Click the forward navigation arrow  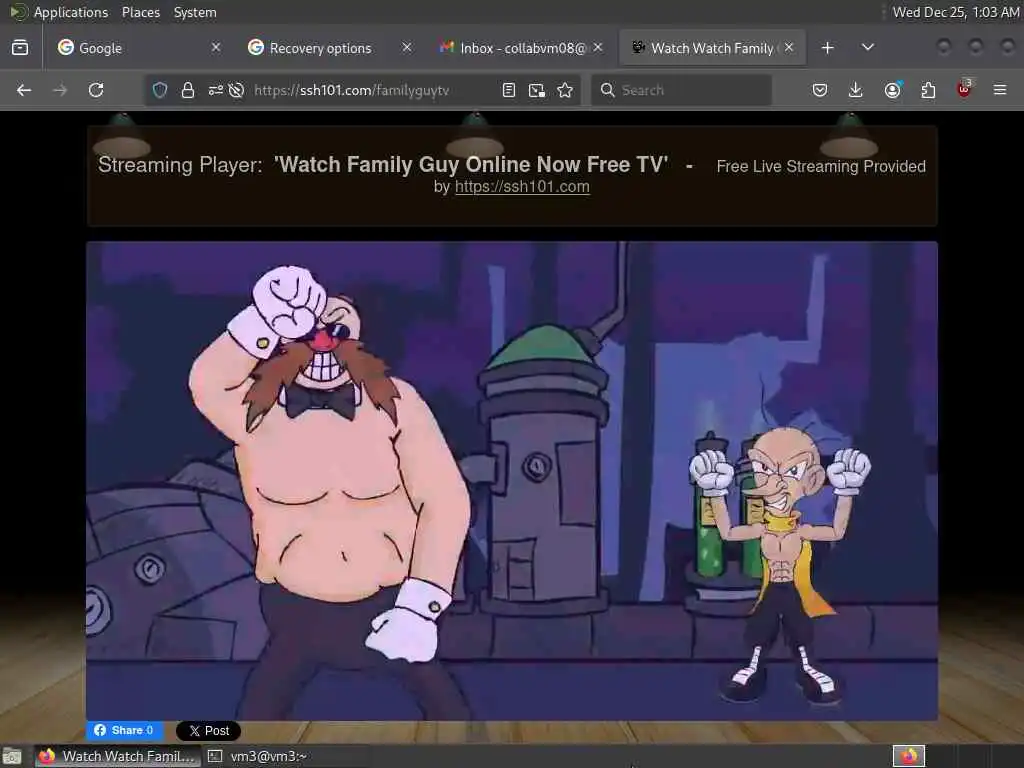click(x=60, y=90)
